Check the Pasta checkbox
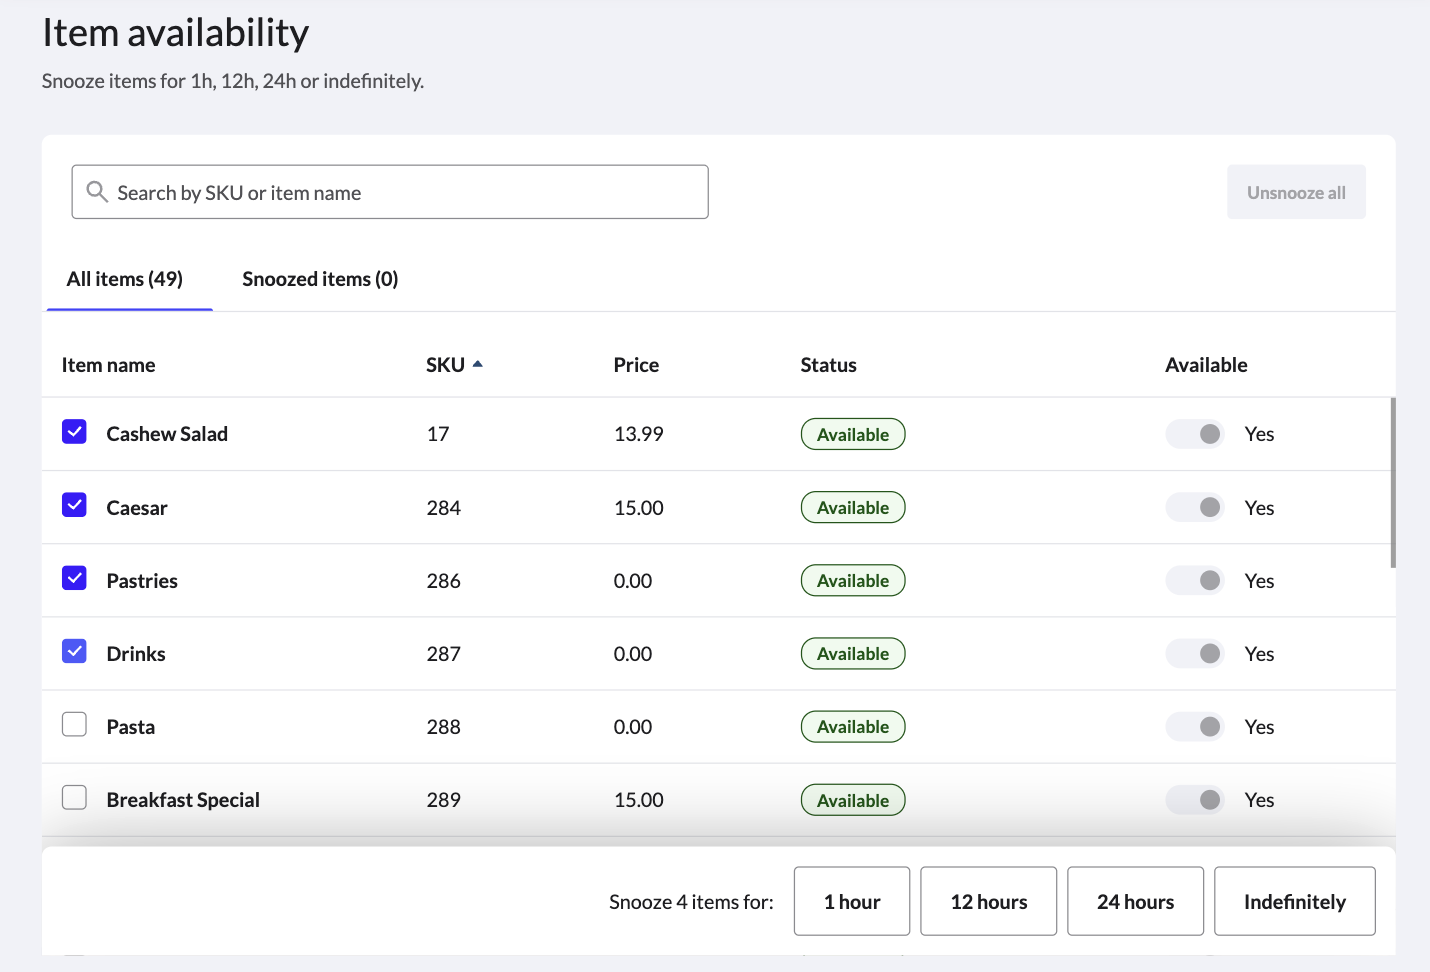The height and width of the screenshot is (972, 1430). 74,724
